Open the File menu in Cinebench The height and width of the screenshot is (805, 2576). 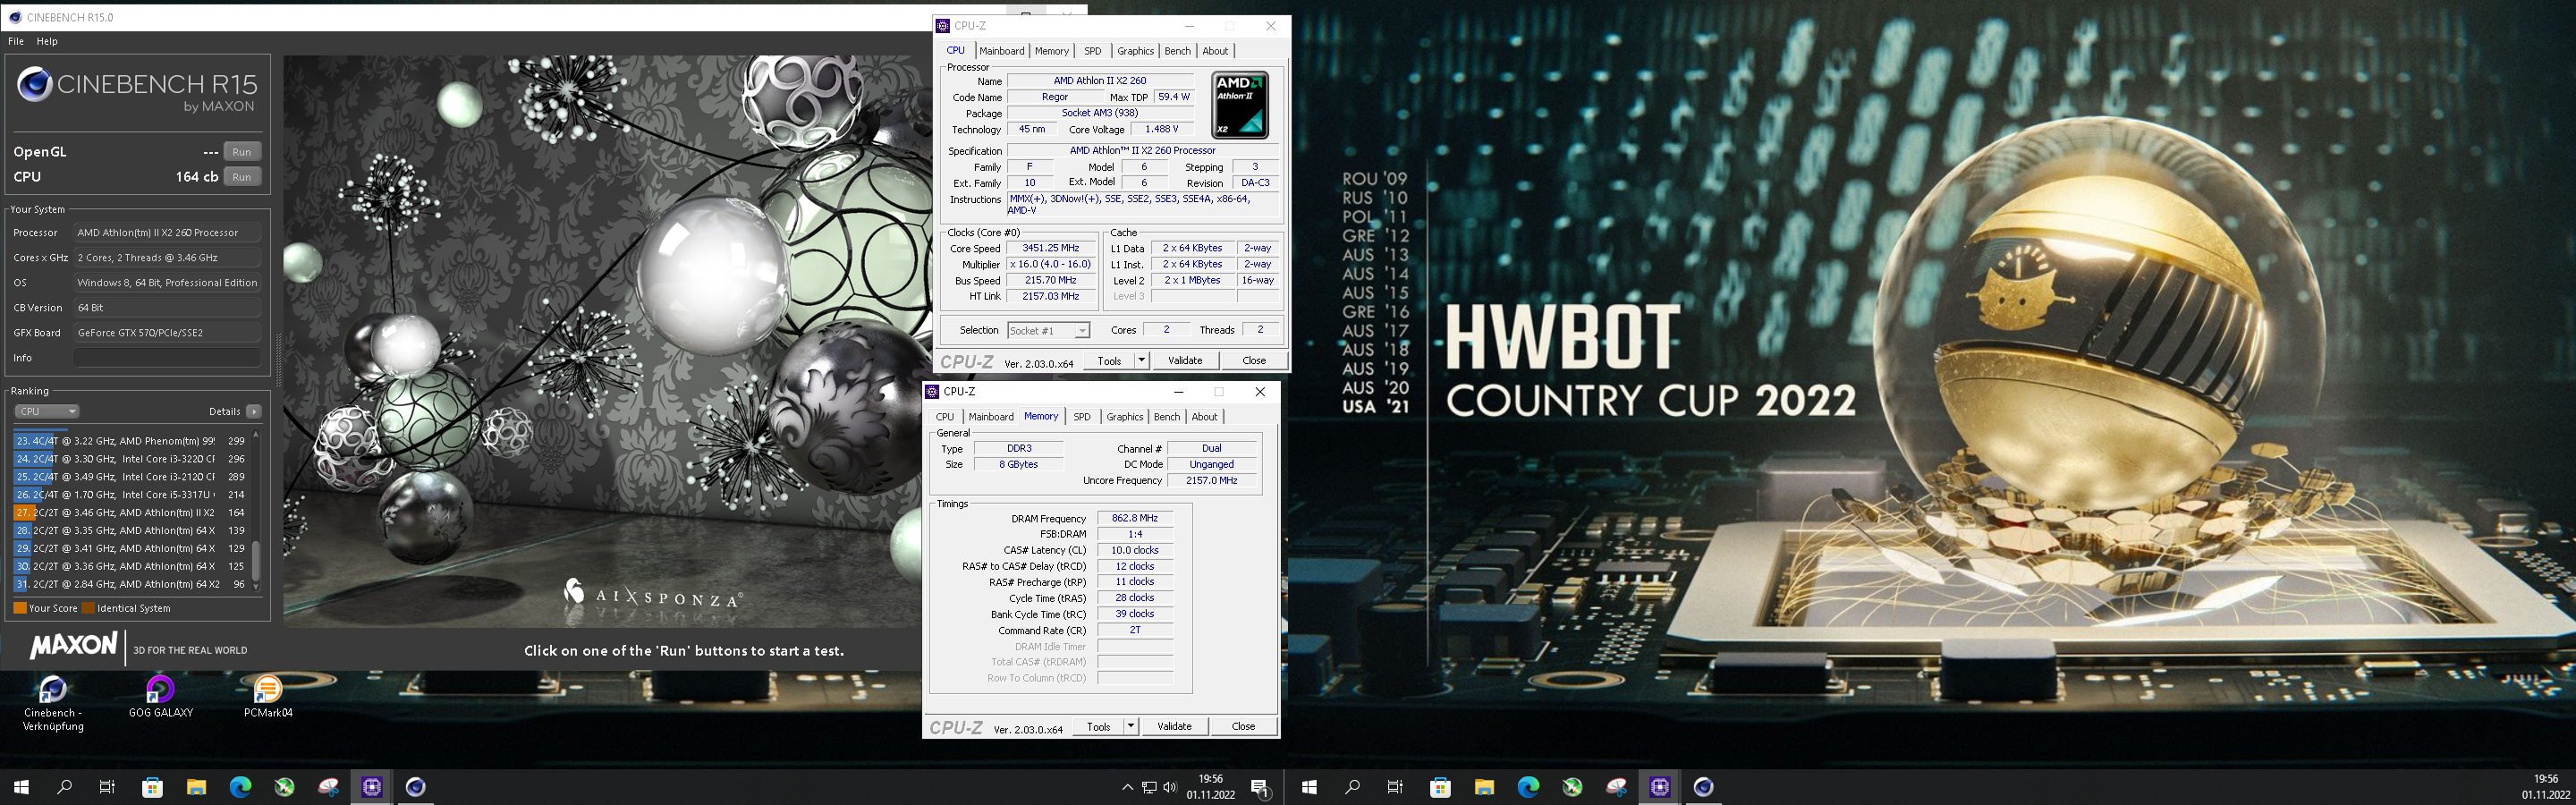pyautogui.click(x=16, y=41)
